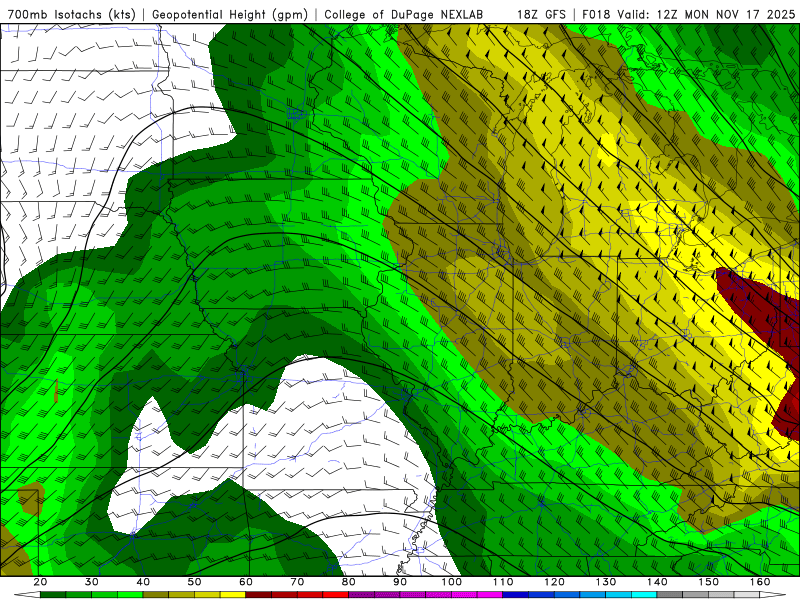Click the "12Z MON NOV 17 2025" valid time
This screenshot has width=800, height=600.
tap(726, 14)
